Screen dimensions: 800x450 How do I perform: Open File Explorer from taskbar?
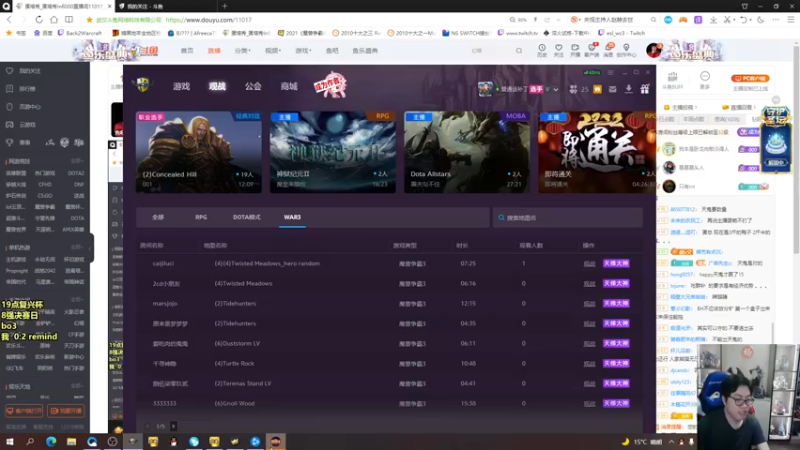(x=71, y=442)
